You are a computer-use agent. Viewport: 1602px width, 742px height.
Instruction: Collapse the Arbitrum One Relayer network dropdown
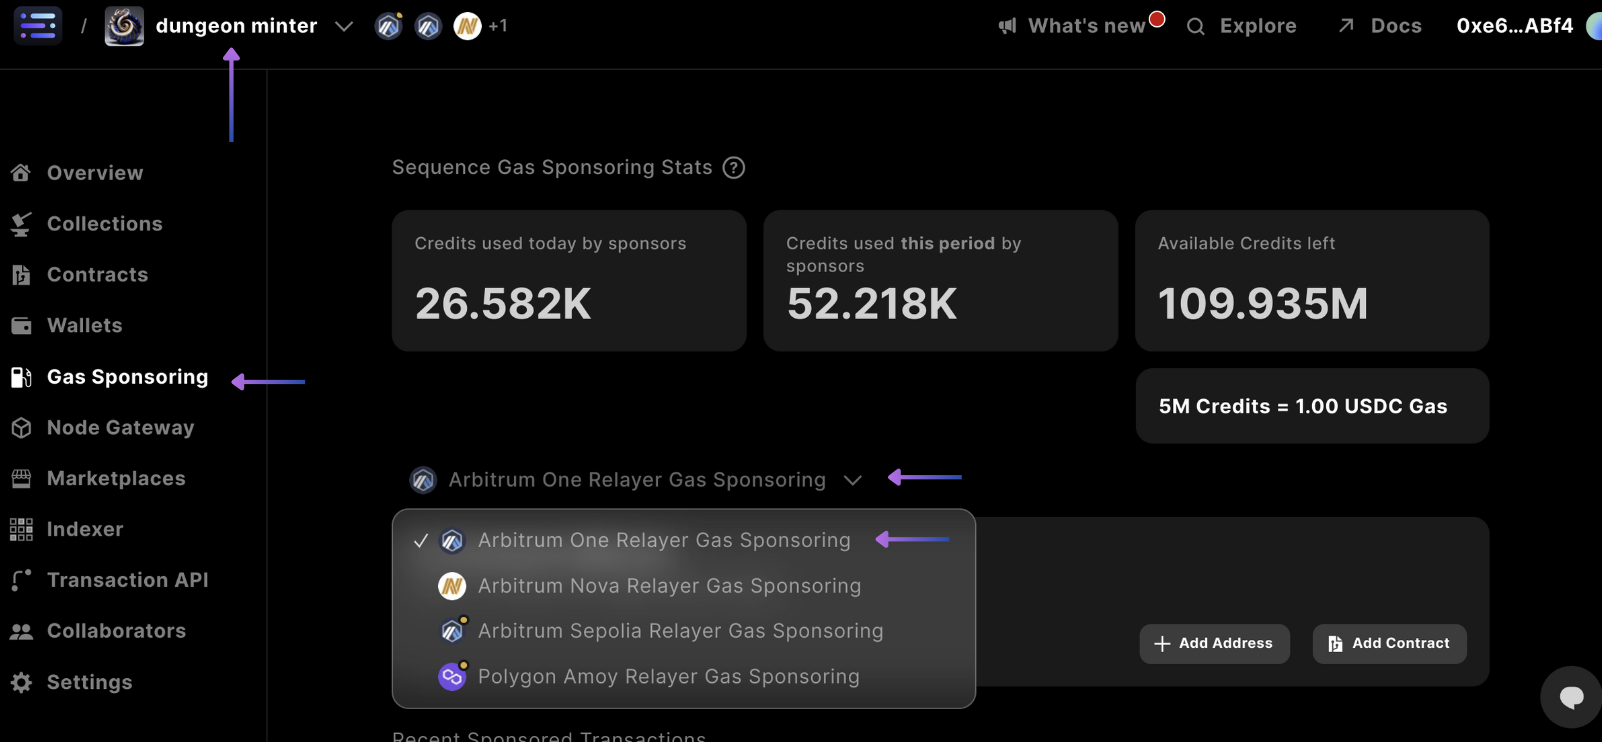coord(852,480)
